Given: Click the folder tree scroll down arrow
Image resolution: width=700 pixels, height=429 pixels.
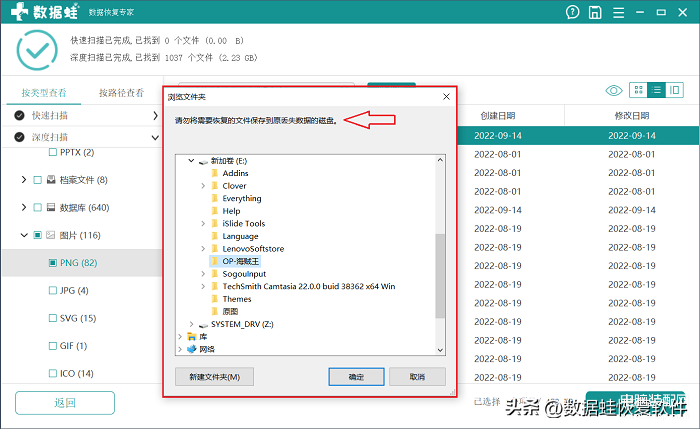Looking at the screenshot, I should point(440,350).
